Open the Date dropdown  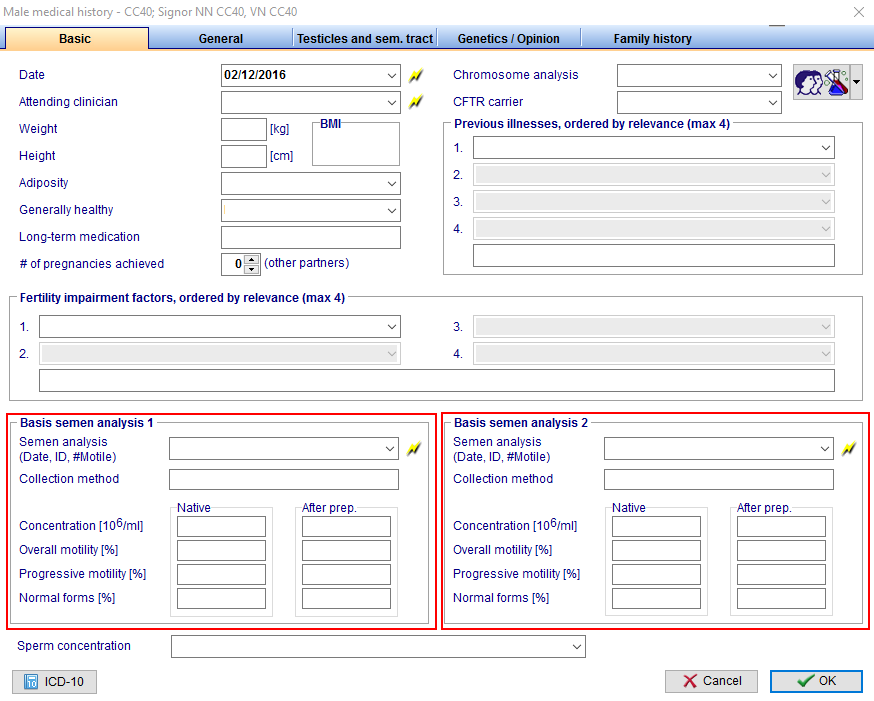tap(392, 75)
